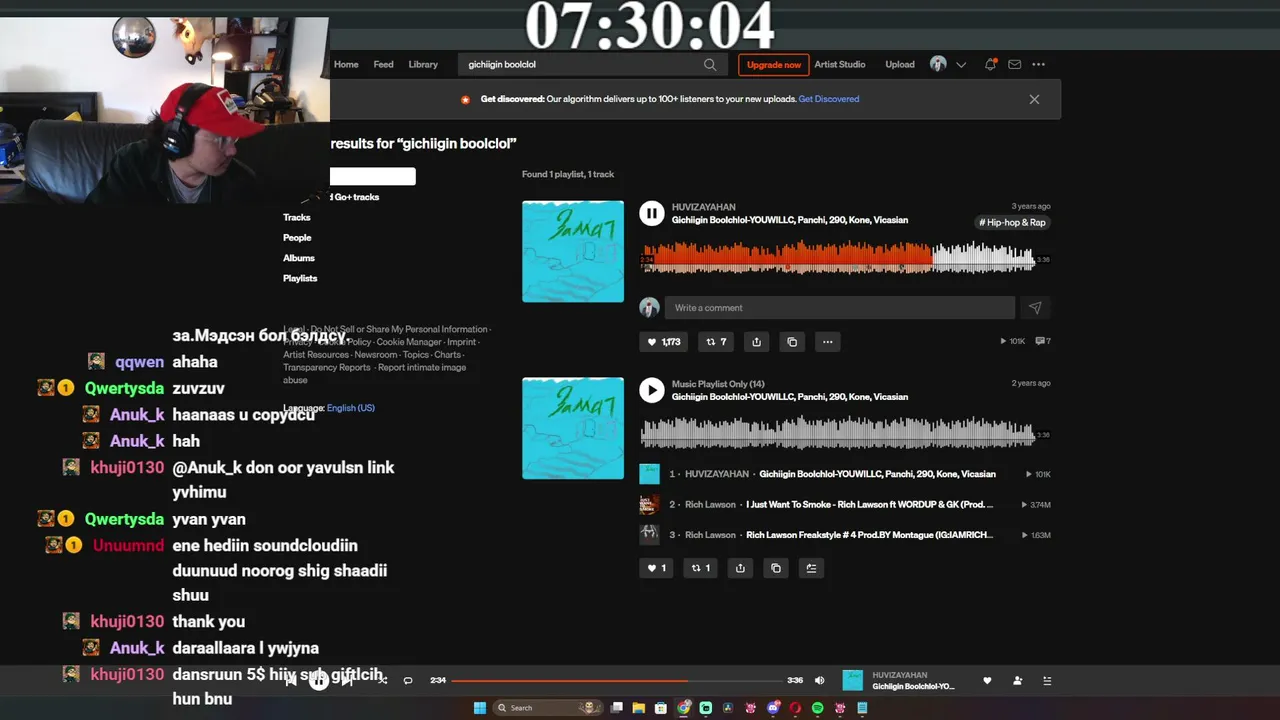Open Google Chrome from the taskbar
1280x720 pixels.
point(684,708)
